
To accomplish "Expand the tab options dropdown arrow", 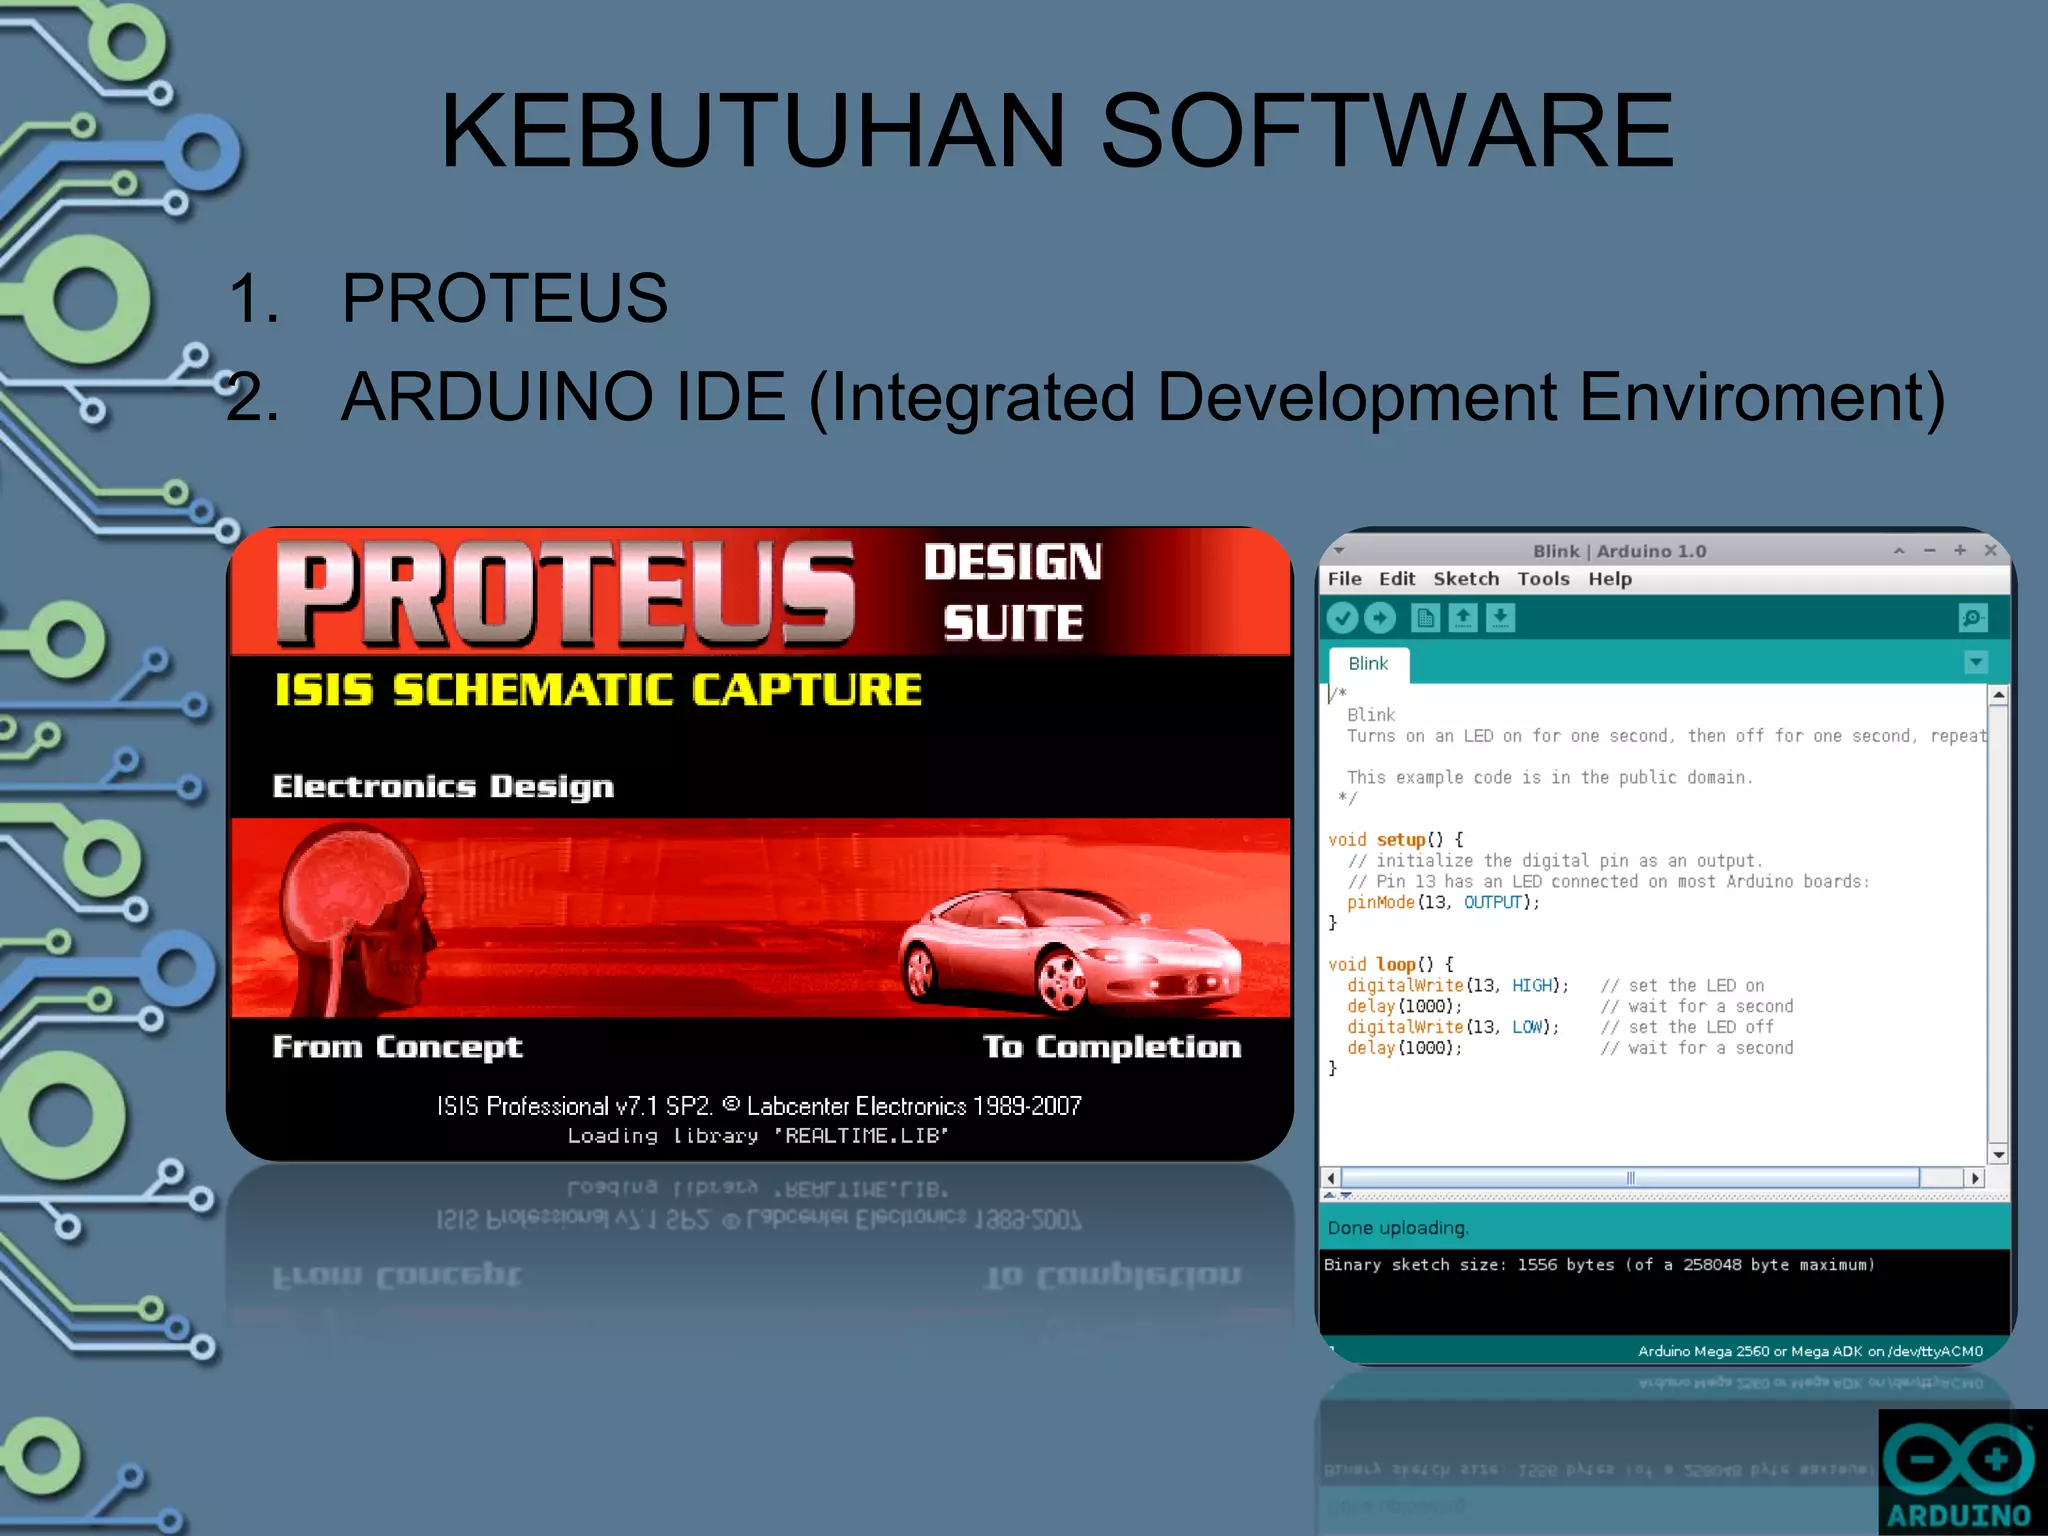I will click(1975, 662).
